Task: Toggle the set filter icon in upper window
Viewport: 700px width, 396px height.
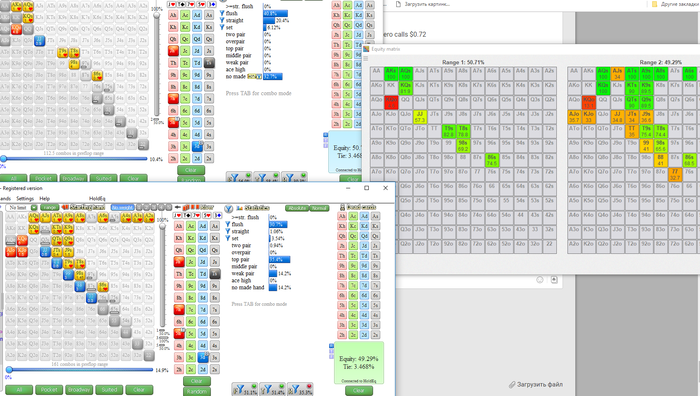Action: [222, 27]
